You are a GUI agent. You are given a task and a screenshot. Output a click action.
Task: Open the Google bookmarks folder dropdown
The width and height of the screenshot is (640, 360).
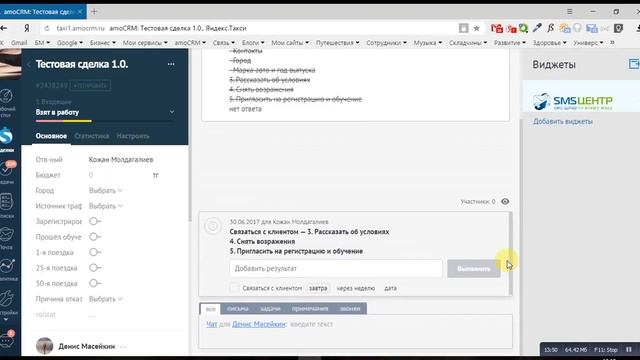(x=70, y=42)
